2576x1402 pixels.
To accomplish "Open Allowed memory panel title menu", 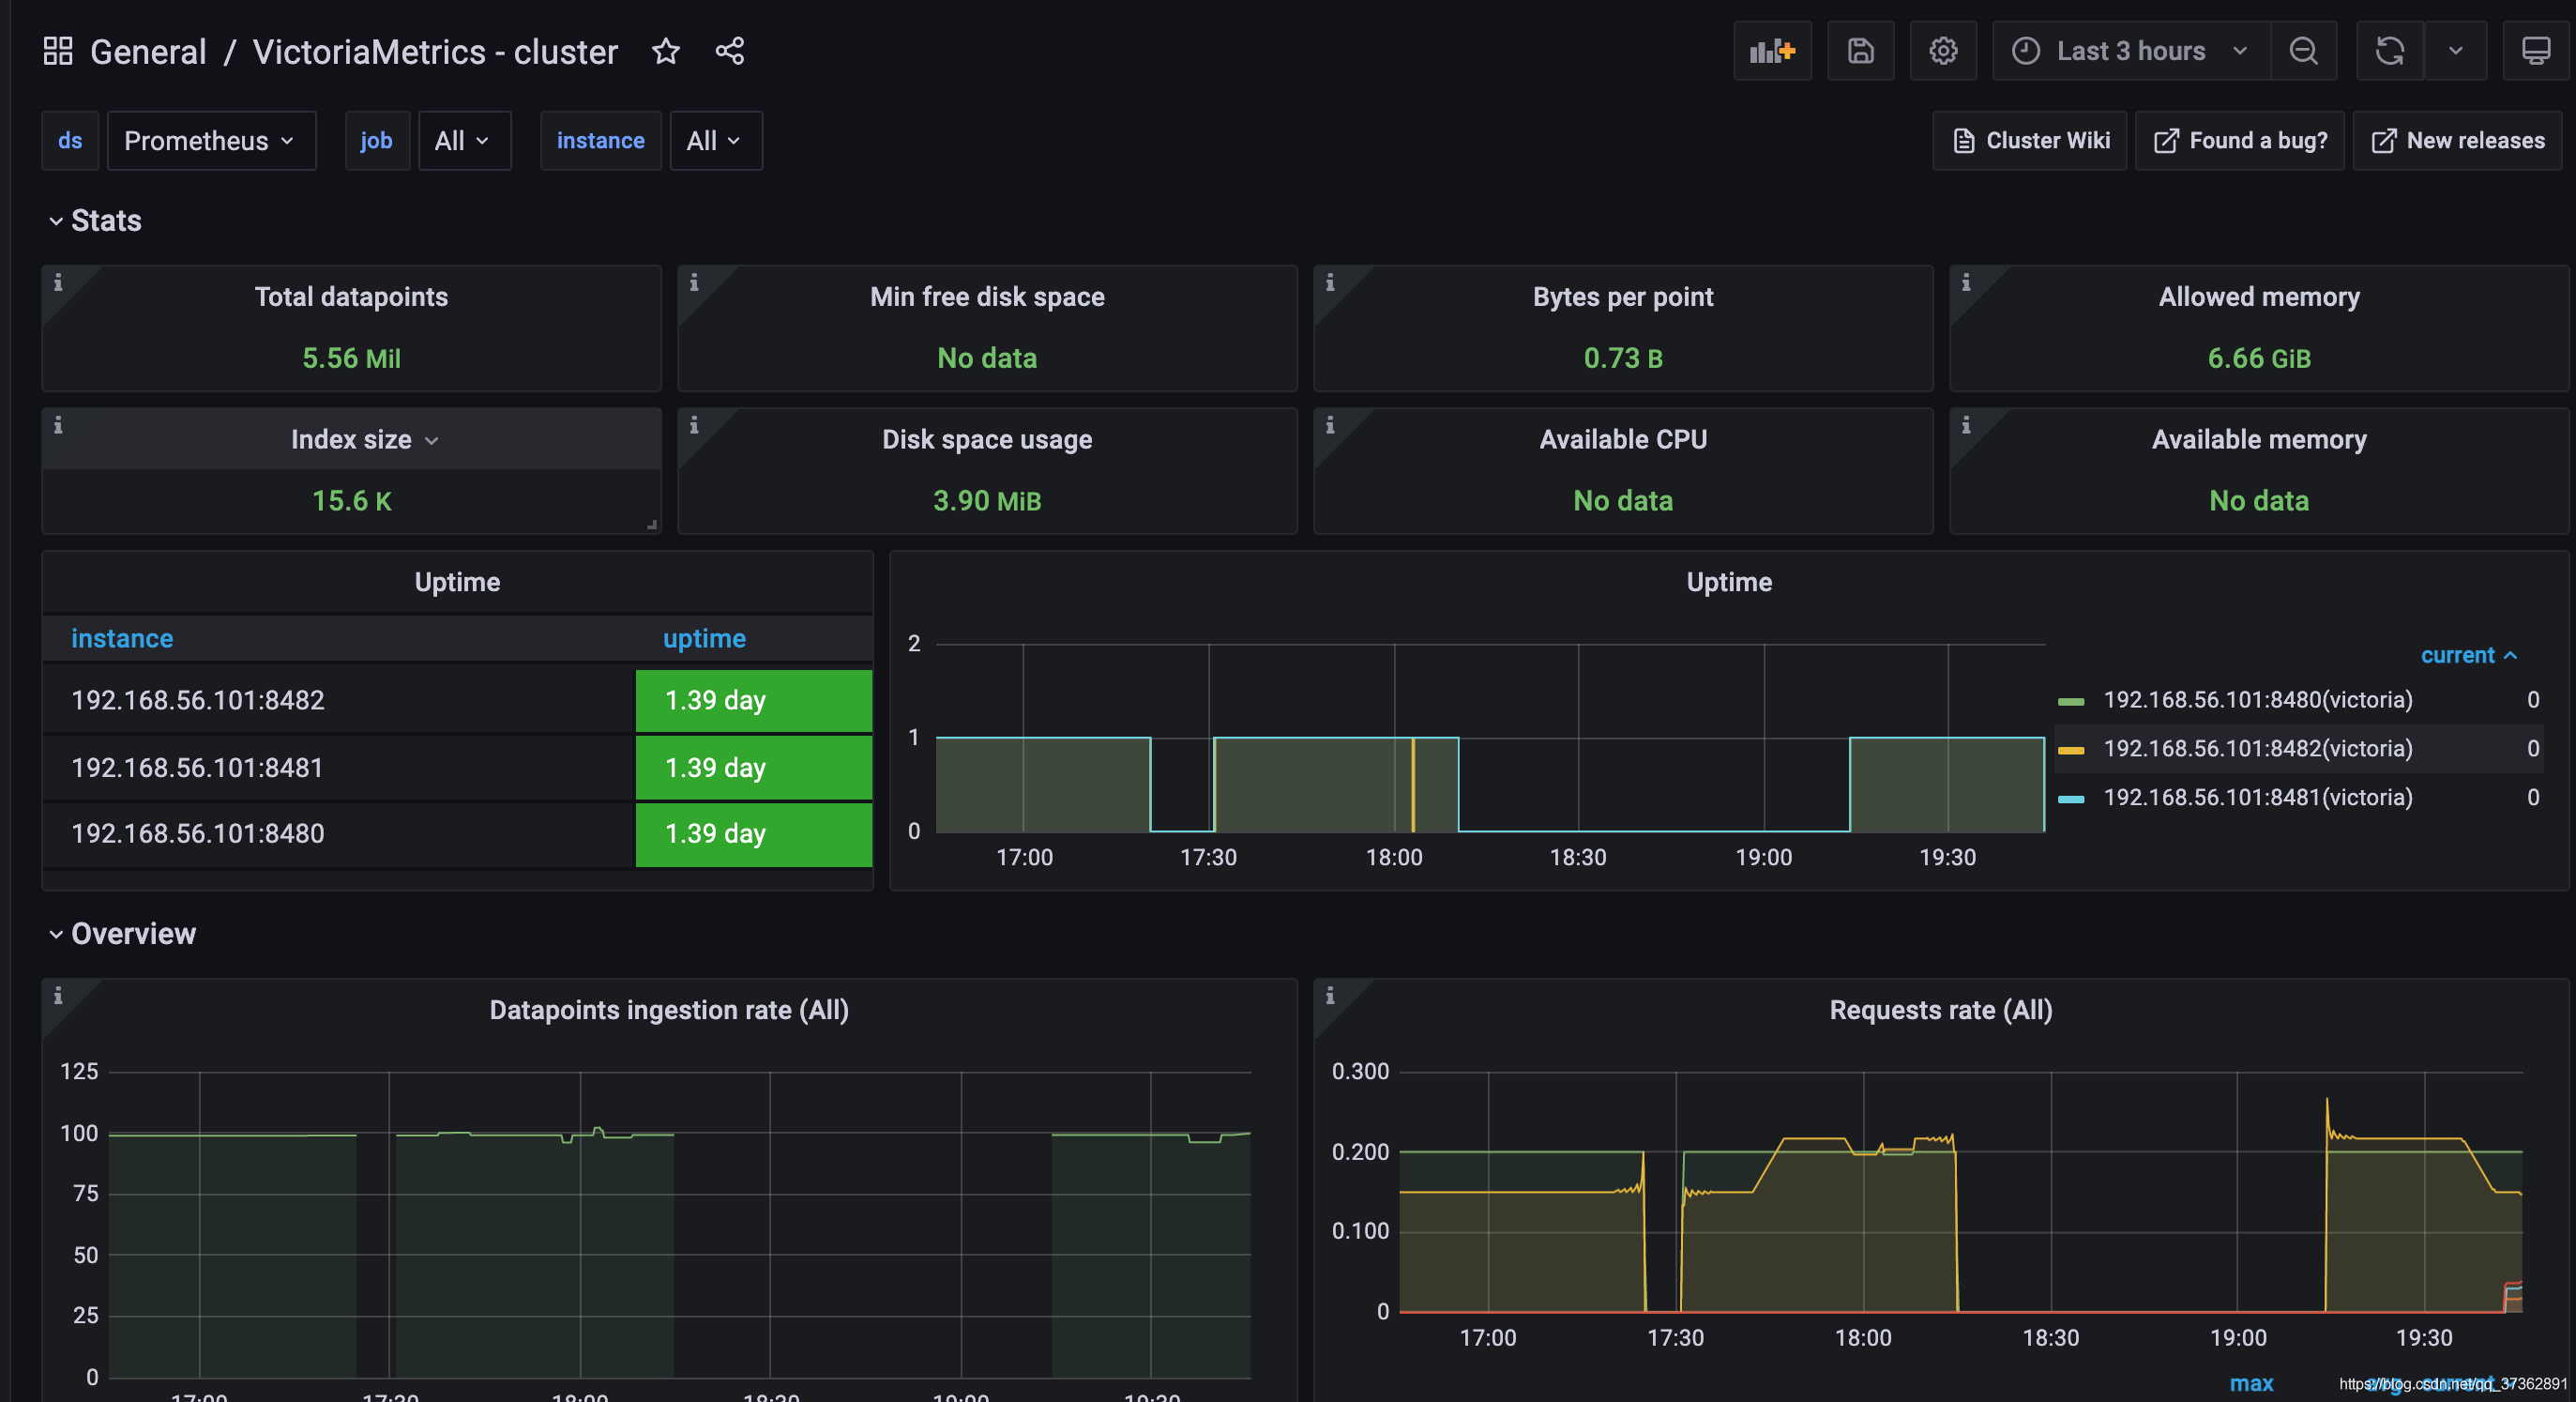I will tap(2259, 297).
